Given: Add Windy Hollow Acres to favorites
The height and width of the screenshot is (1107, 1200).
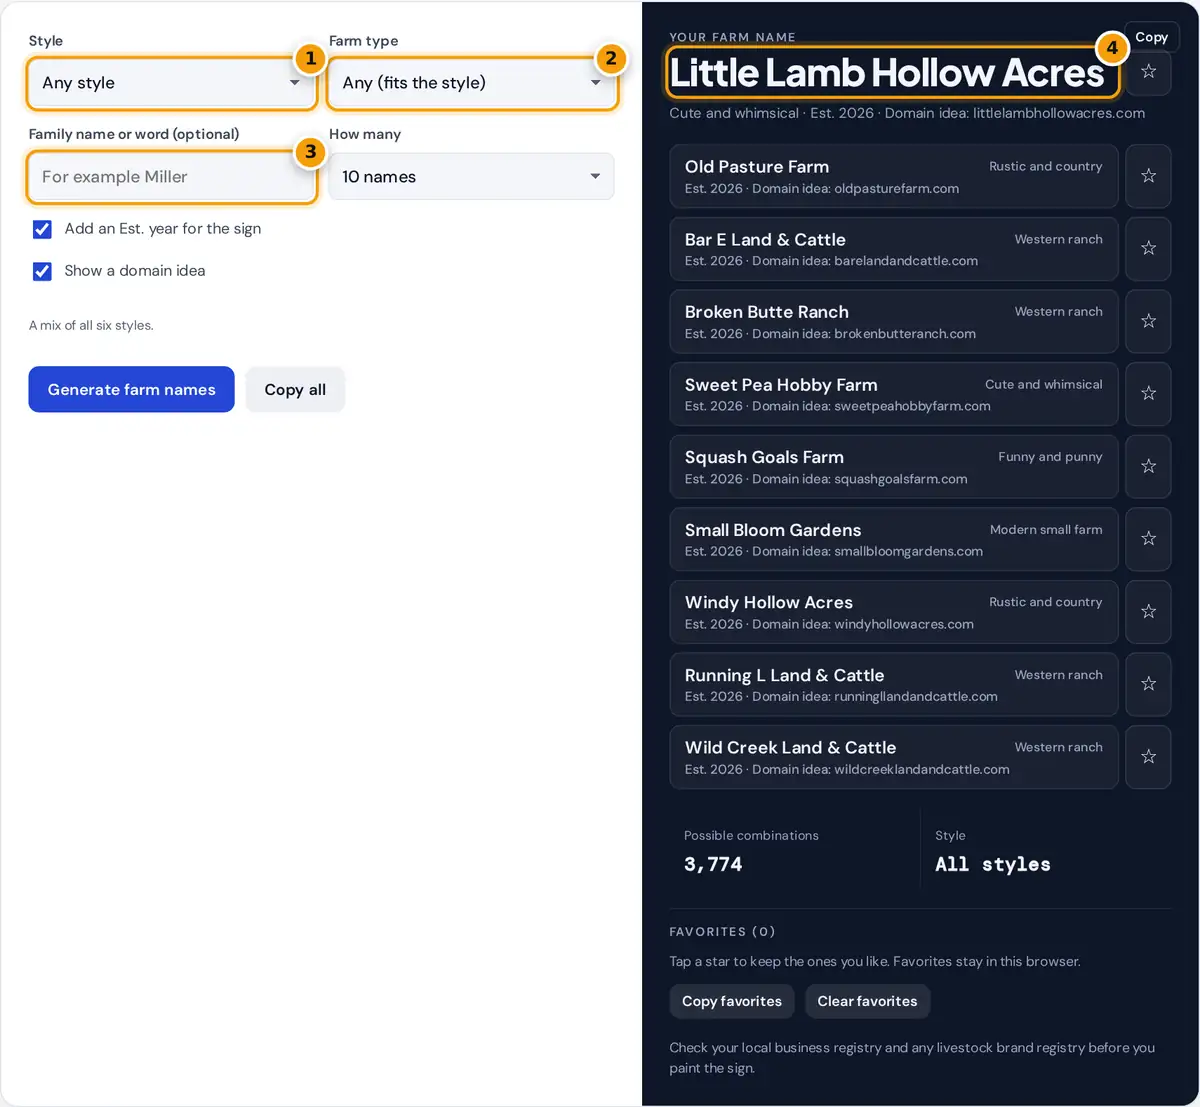Looking at the screenshot, I should pos(1148,611).
